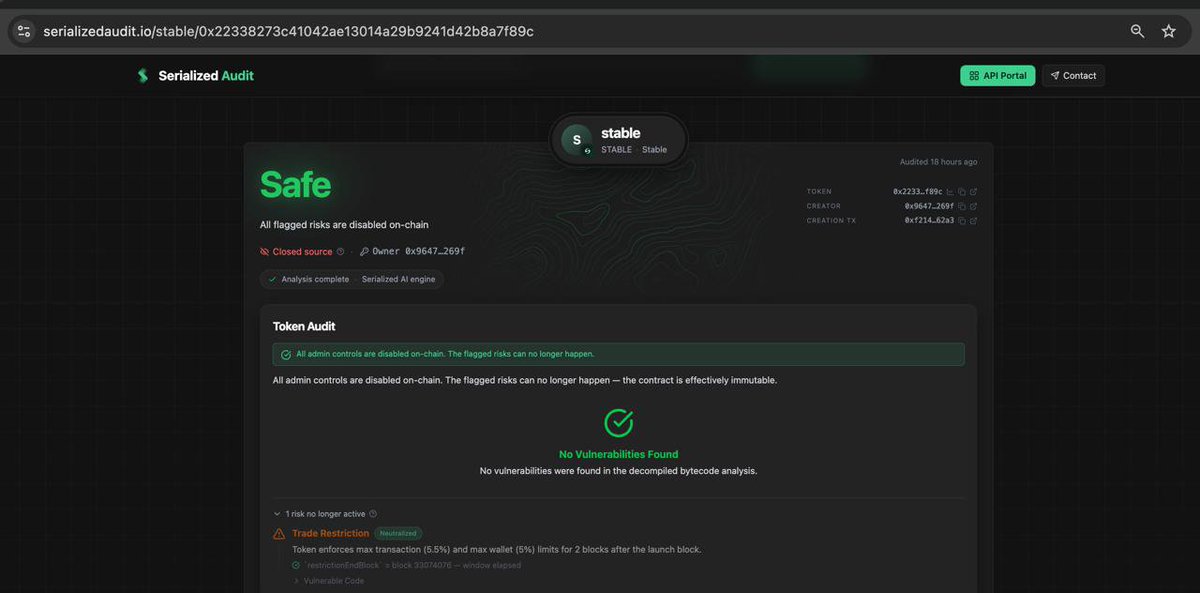Click 'All flagged risks are disabled on-chain' text
This screenshot has width=1200, height=593.
(344, 225)
